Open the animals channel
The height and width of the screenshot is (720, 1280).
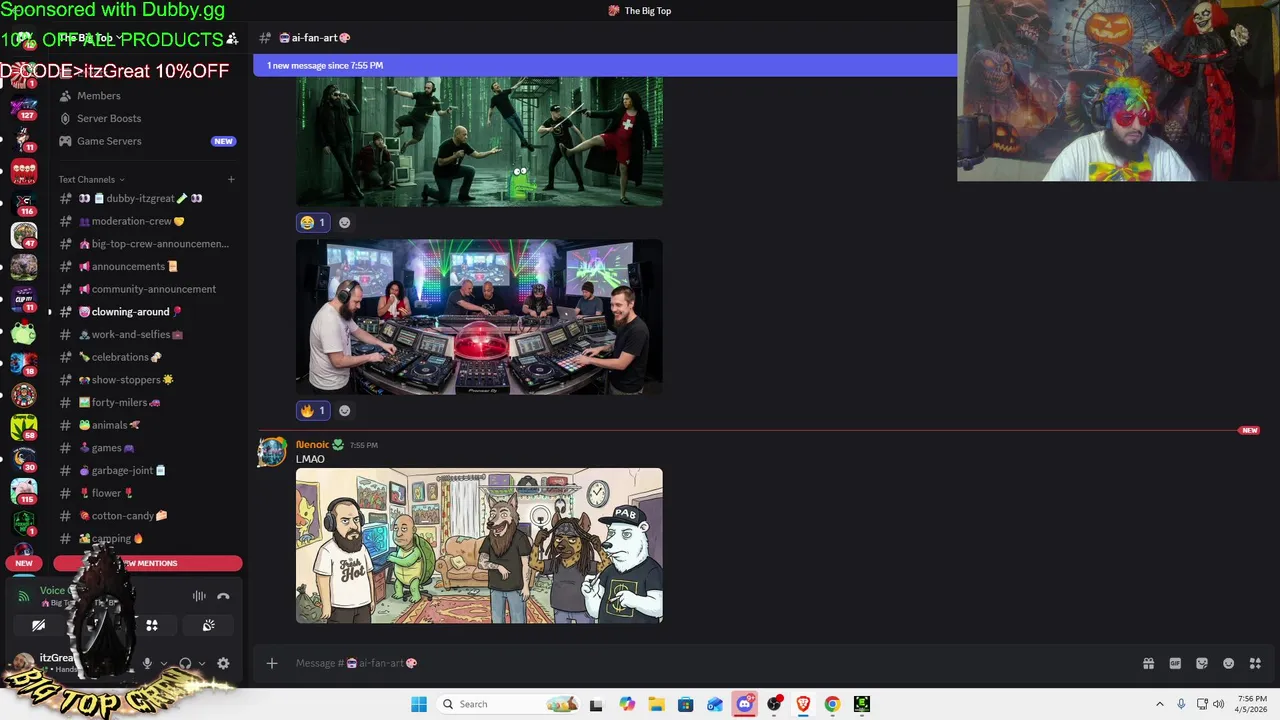coord(148,425)
